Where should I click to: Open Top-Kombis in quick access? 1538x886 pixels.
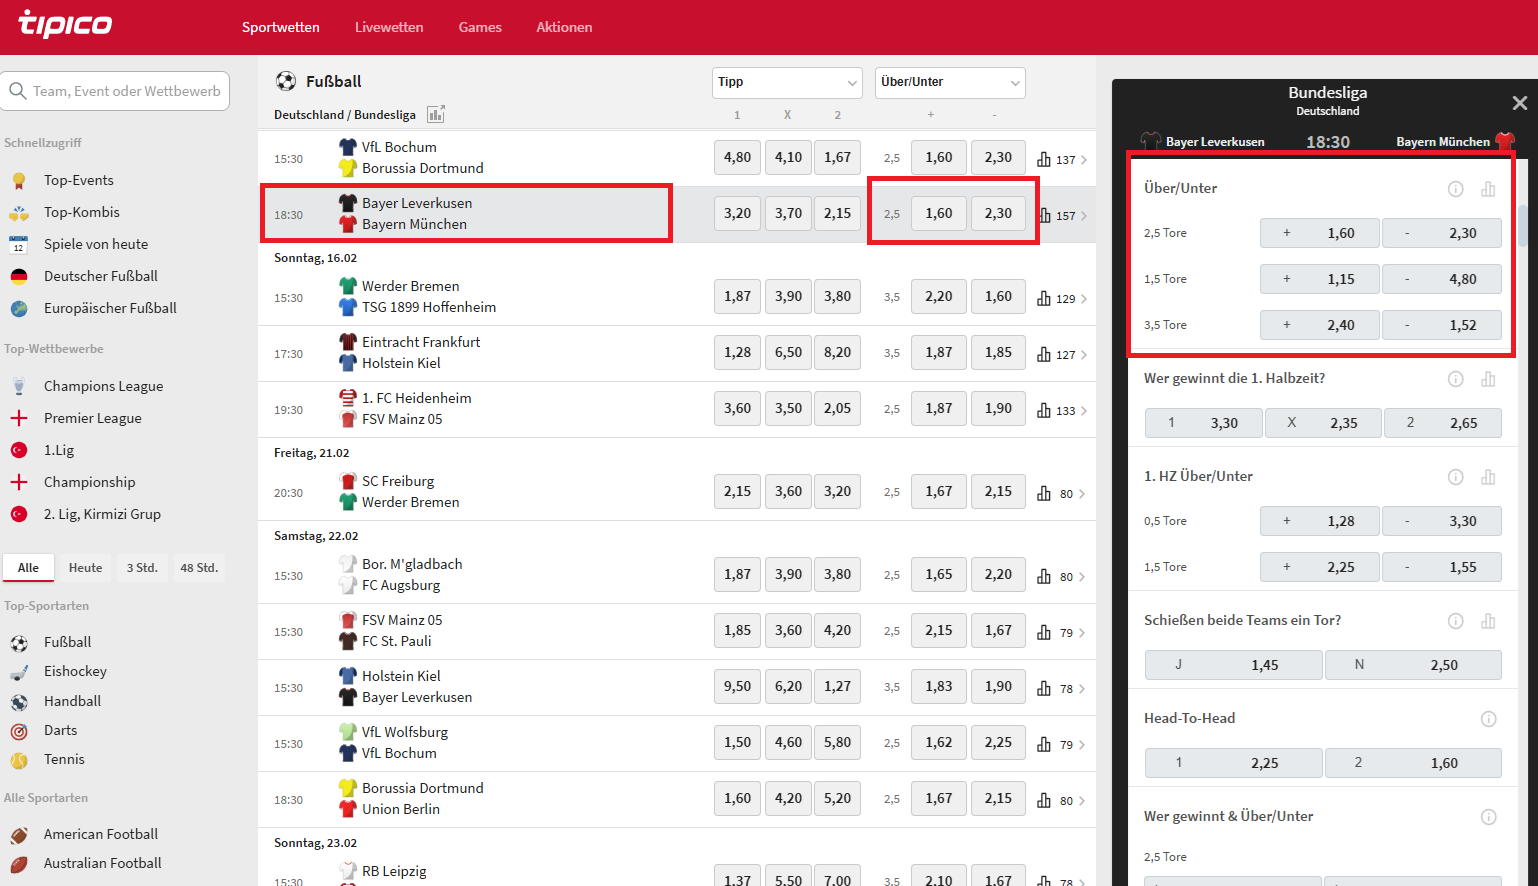[x=82, y=212]
